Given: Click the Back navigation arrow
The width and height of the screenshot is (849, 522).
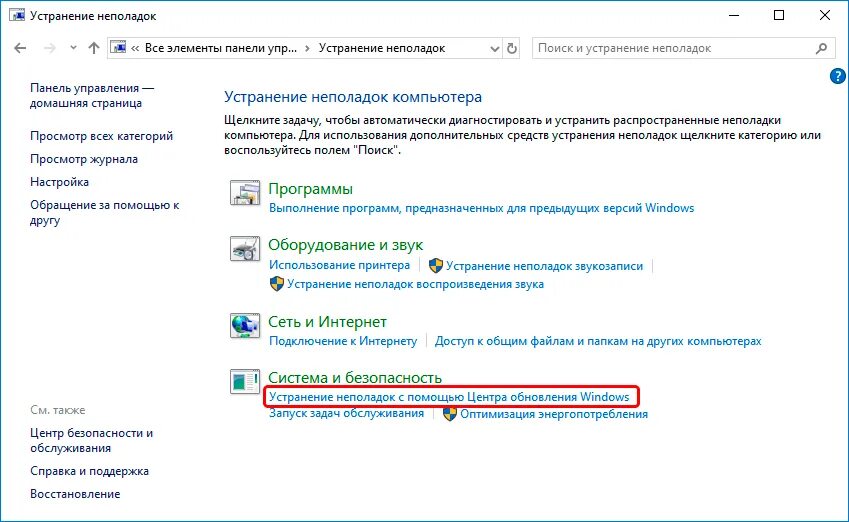Looking at the screenshot, I should [20, 48].
